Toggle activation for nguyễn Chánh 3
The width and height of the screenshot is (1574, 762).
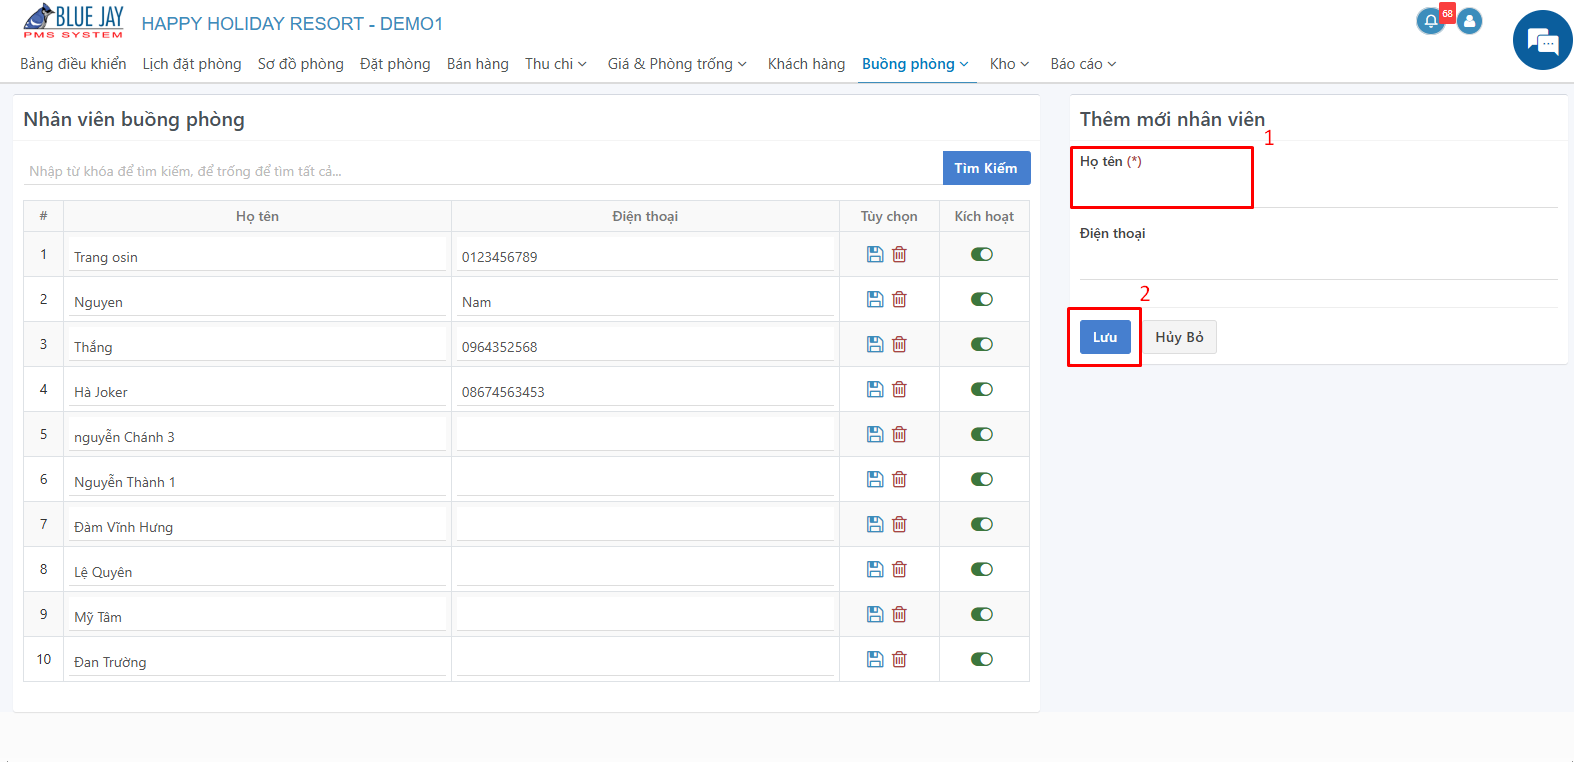(x=982, y=434)
